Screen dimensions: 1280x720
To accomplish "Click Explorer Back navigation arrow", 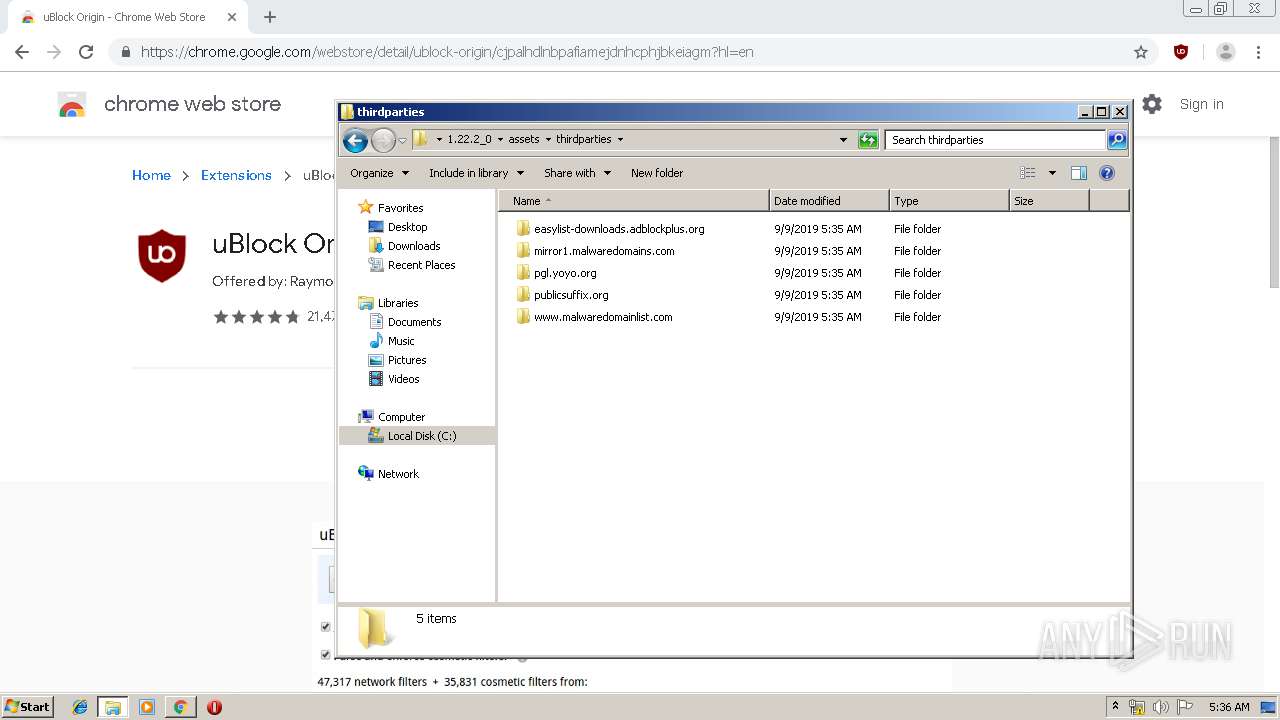I will click(355, 140).
